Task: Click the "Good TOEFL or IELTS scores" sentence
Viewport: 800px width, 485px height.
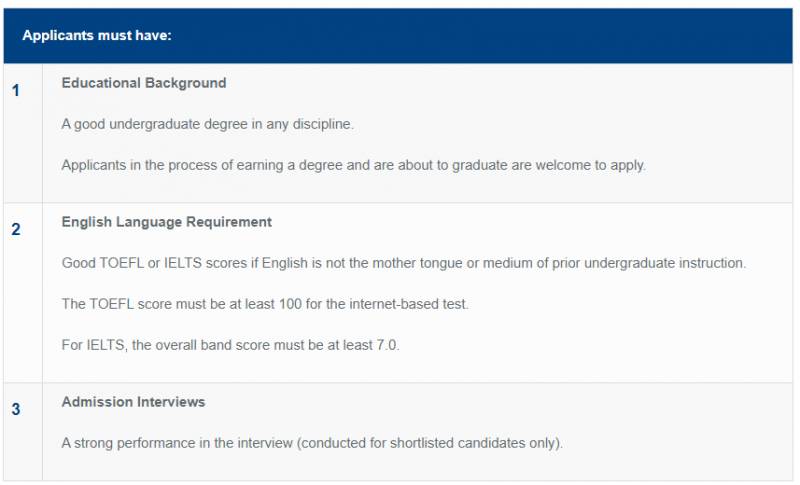Action: [403, 263]
